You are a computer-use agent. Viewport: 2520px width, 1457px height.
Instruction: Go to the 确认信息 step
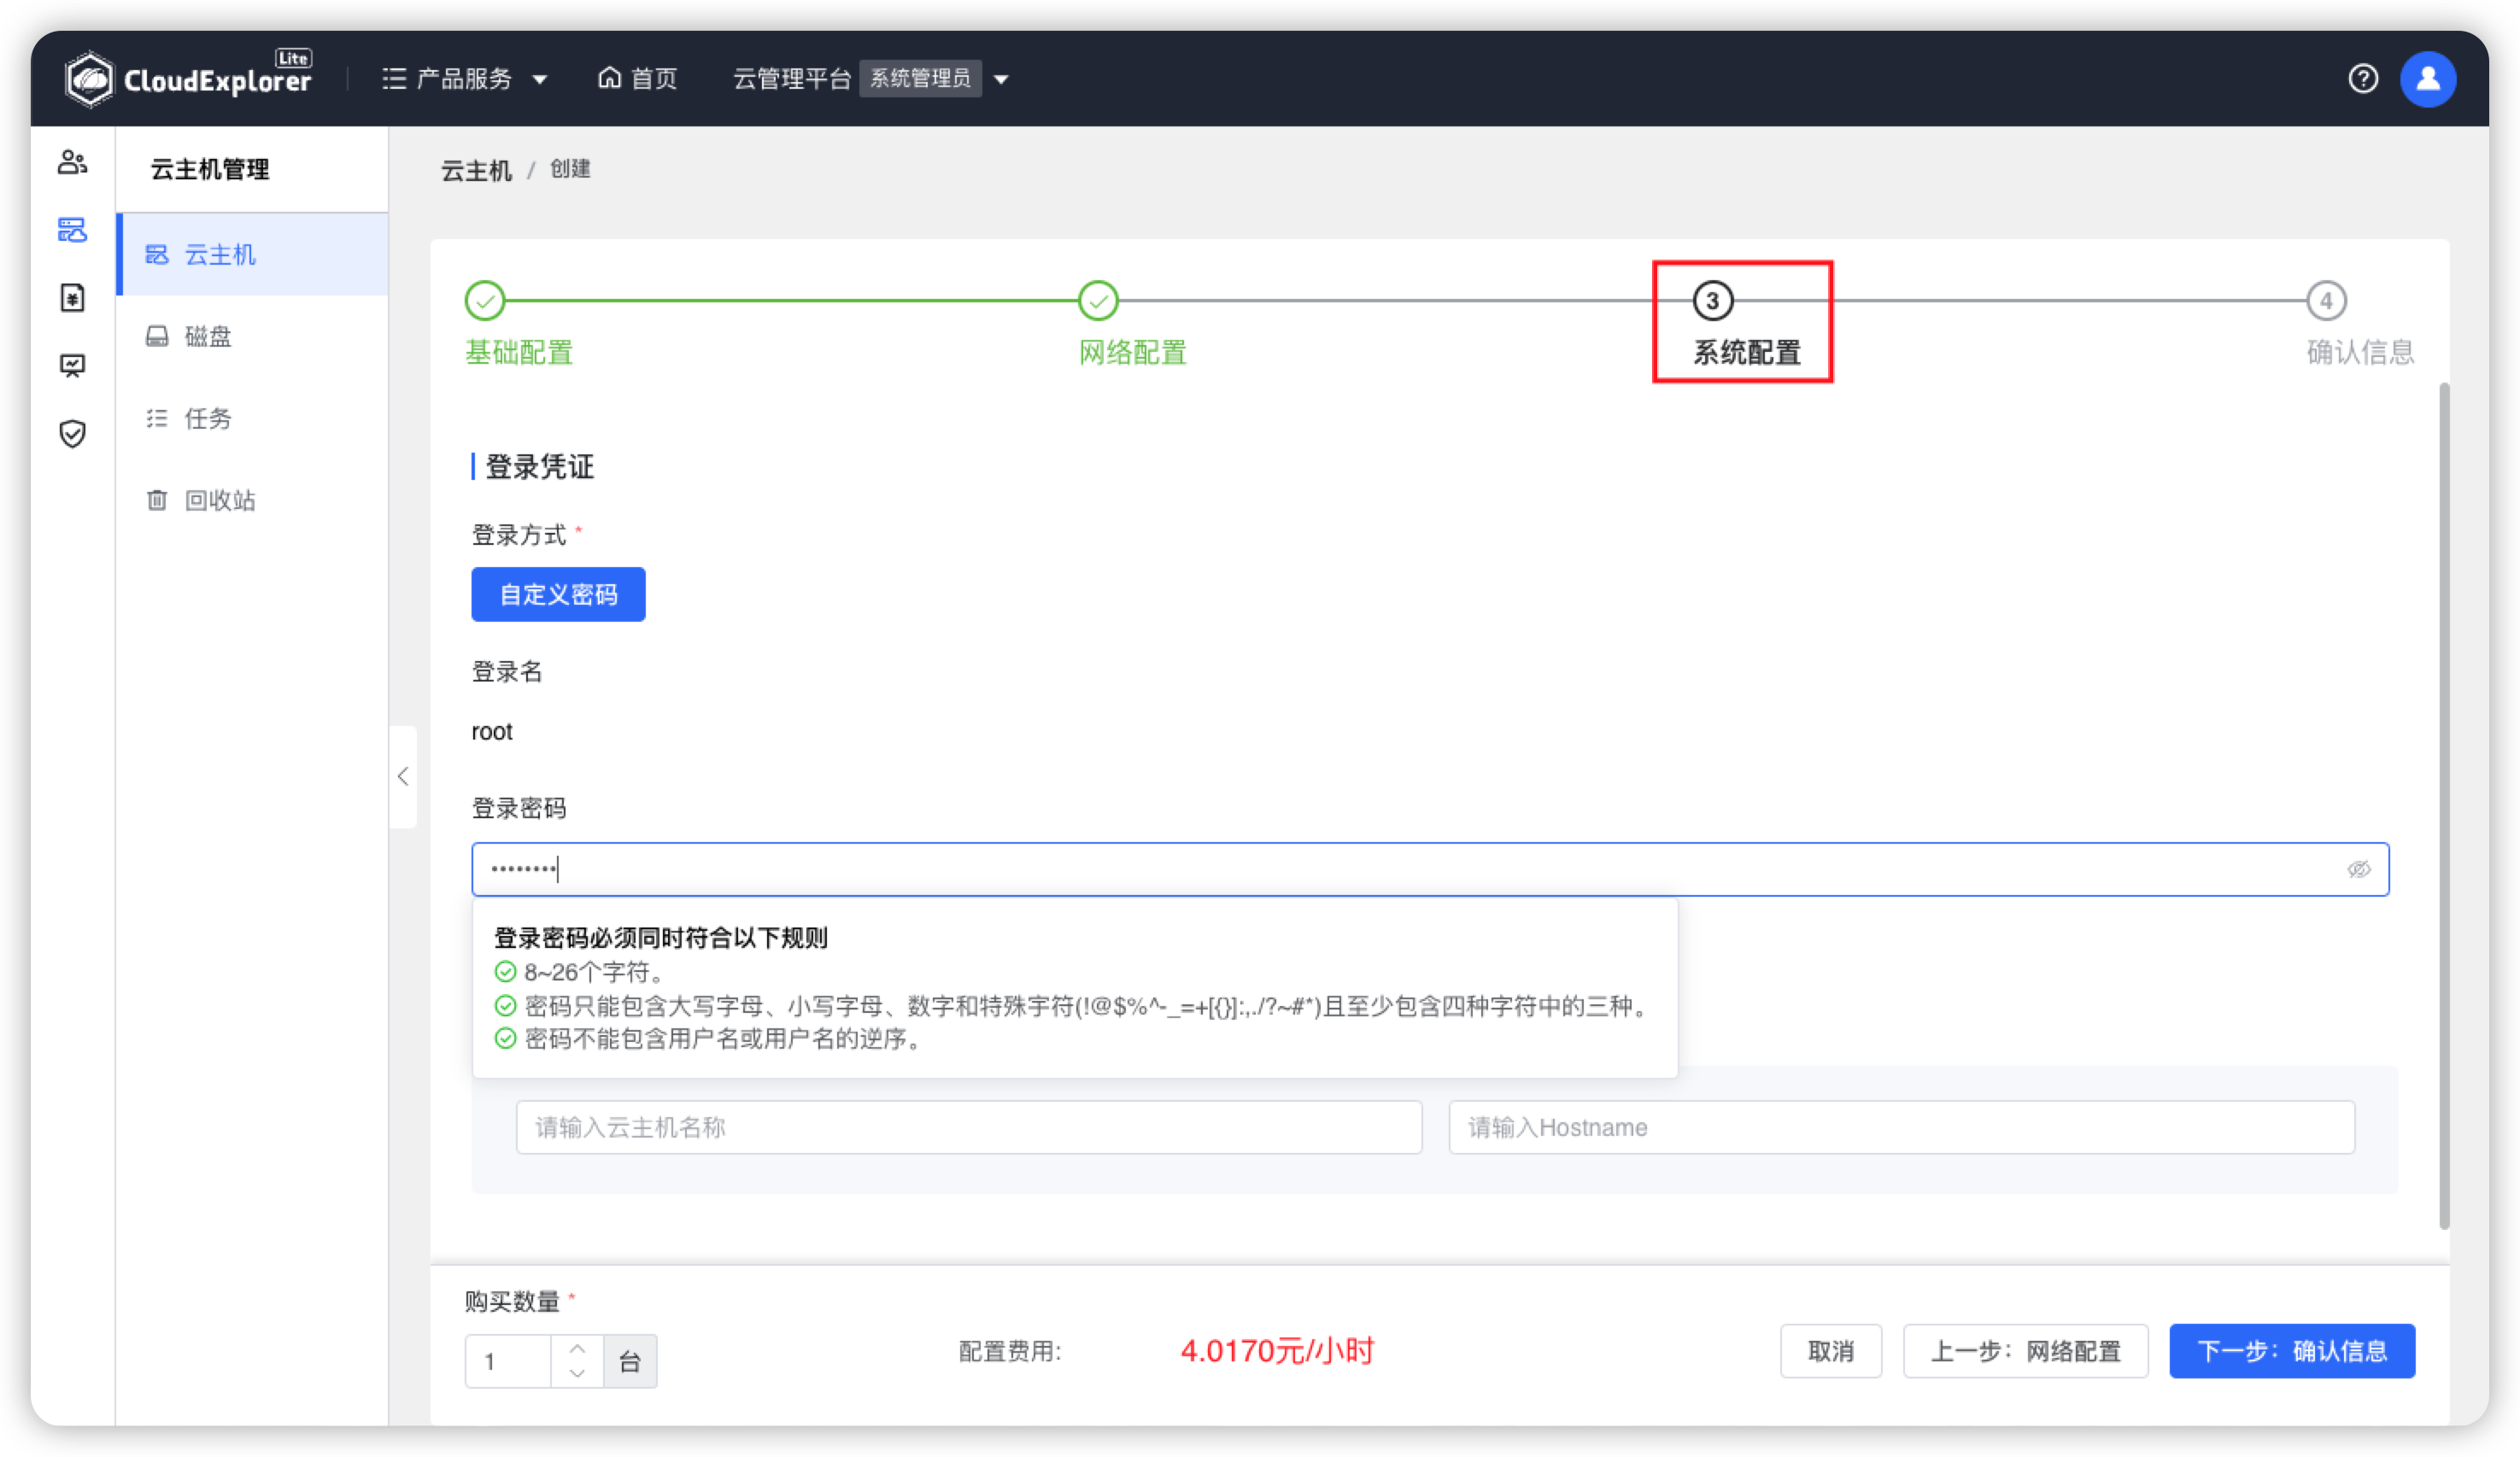point(2359,323)
